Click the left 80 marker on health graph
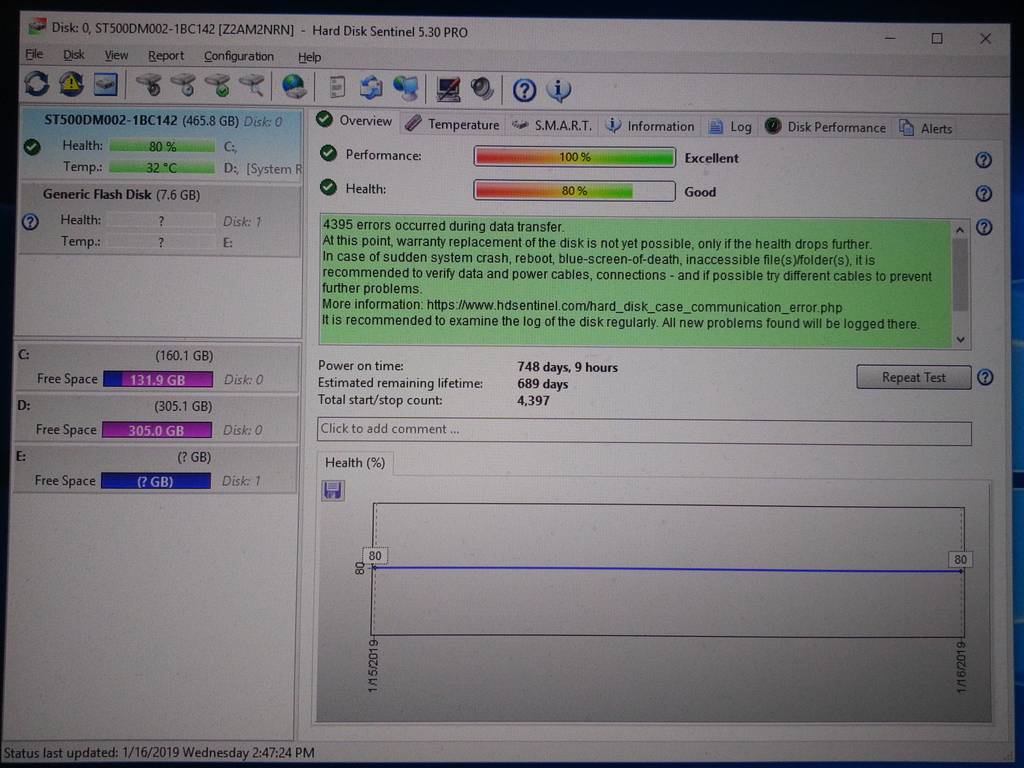The width and height of the screenshot is (1024, 768). (375, 556)
